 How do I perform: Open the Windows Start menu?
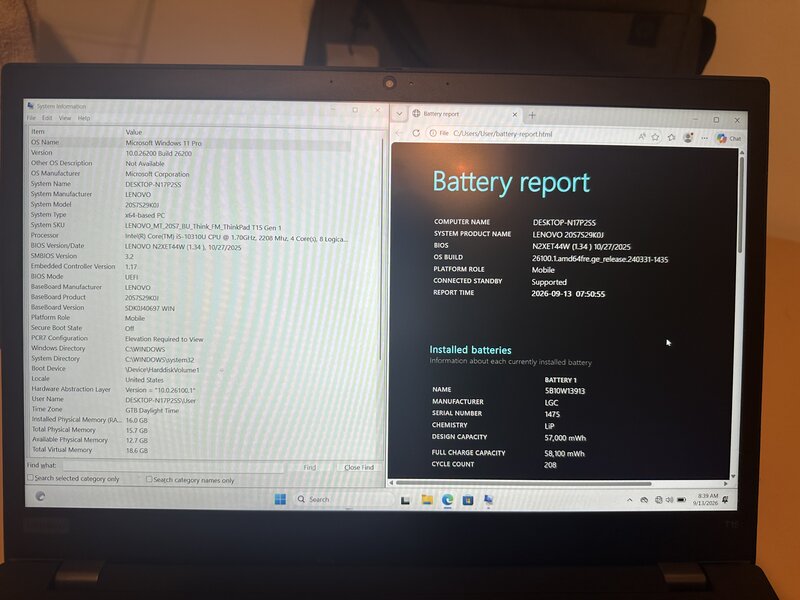coord(280,498)
